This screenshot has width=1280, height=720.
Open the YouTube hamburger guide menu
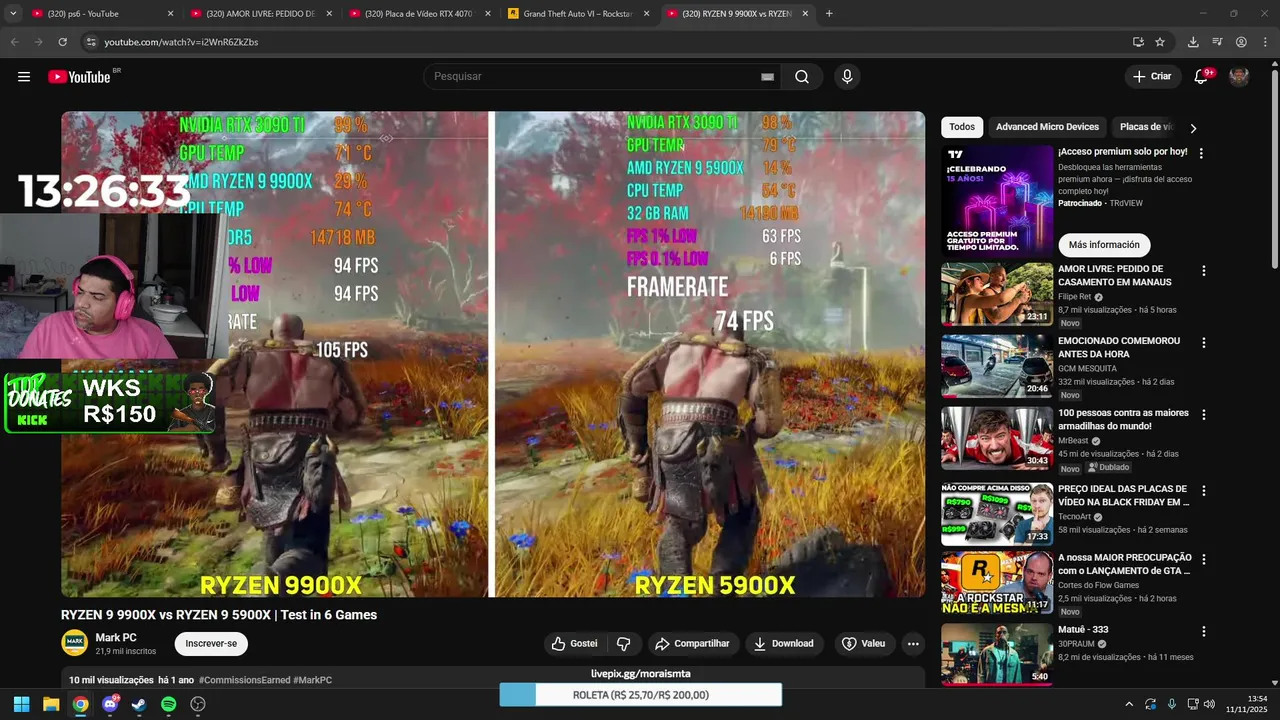click(x=24, y=77)
